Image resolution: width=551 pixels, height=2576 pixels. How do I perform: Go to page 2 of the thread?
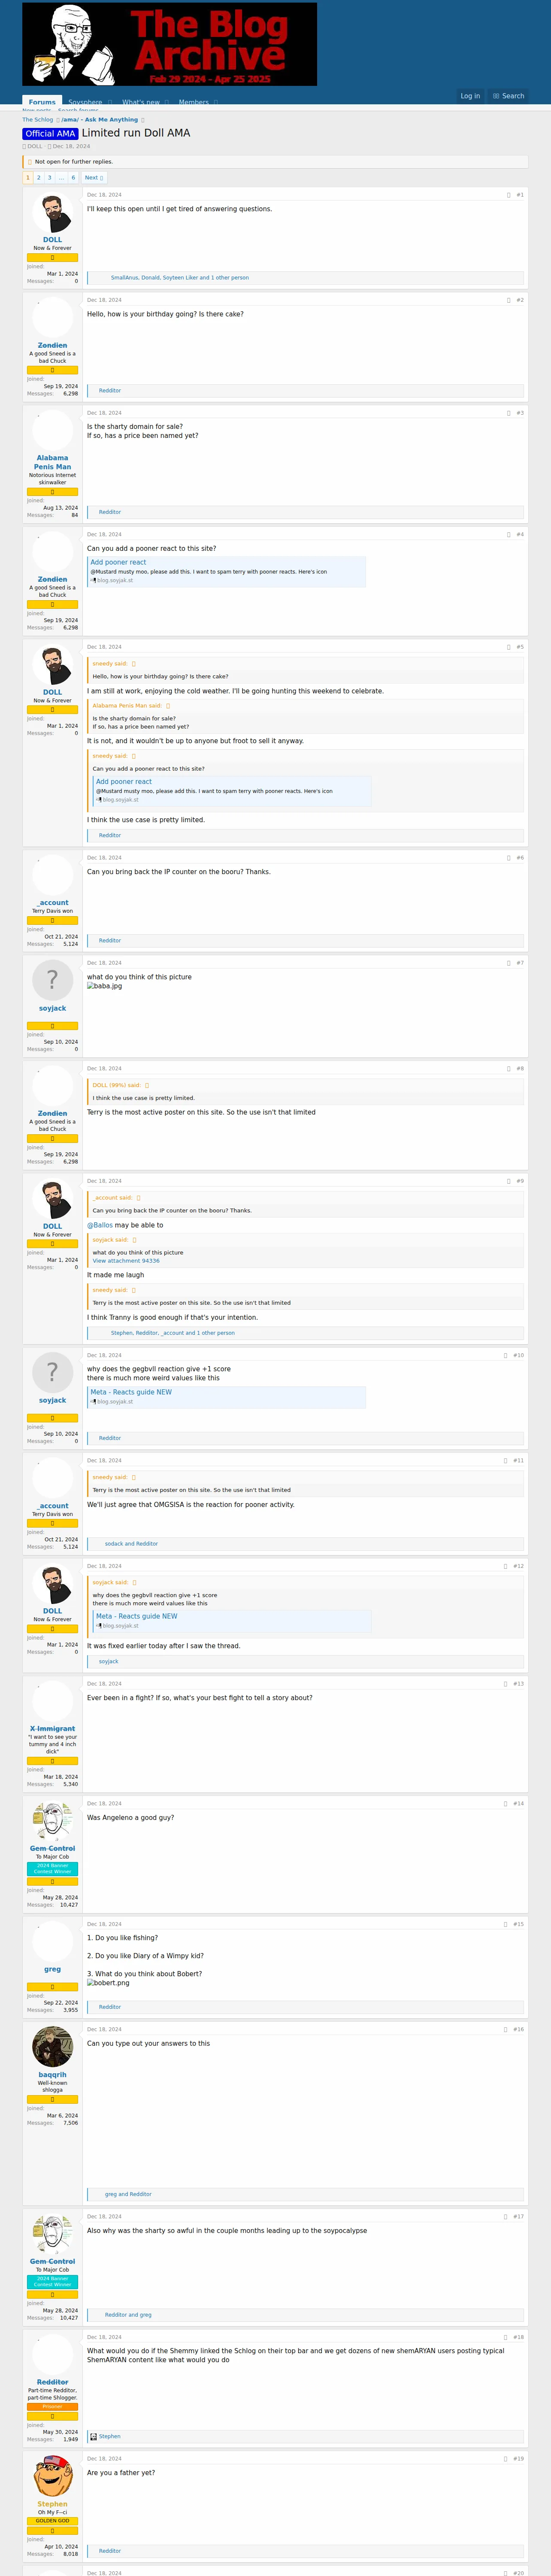point(39,178)
